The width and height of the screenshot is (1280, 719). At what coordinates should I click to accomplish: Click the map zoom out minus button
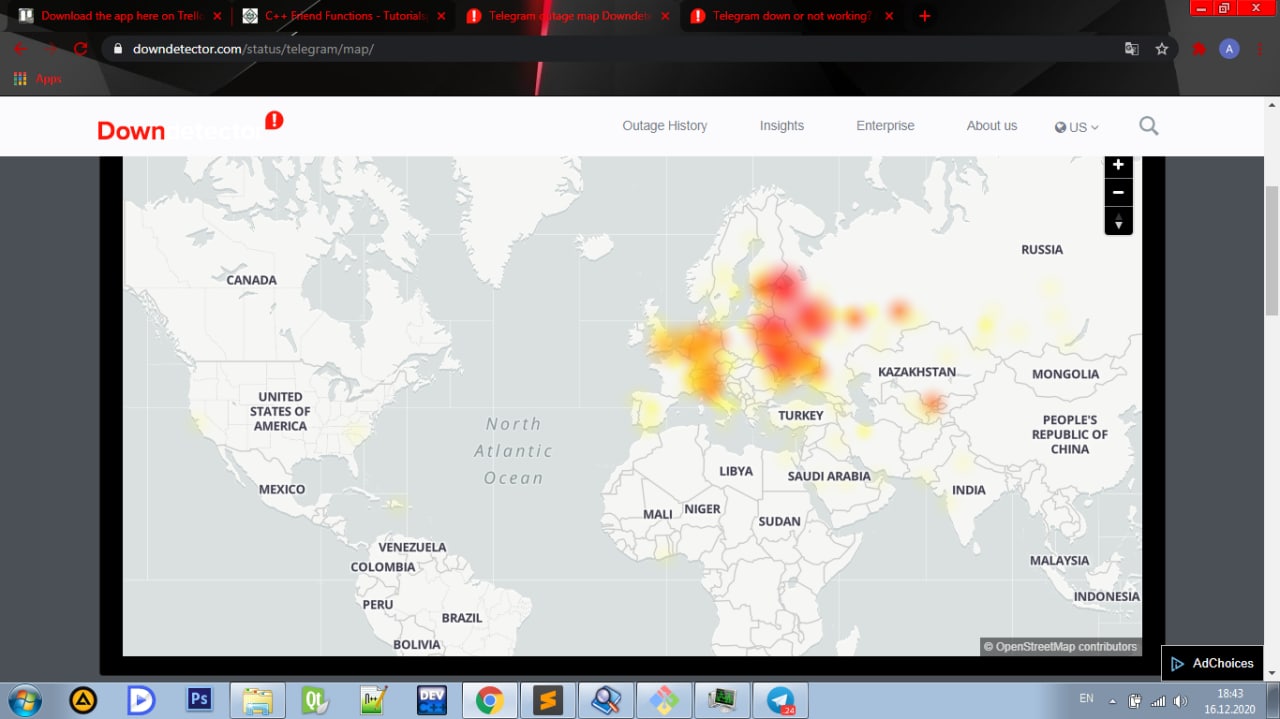click(1118, 193)
